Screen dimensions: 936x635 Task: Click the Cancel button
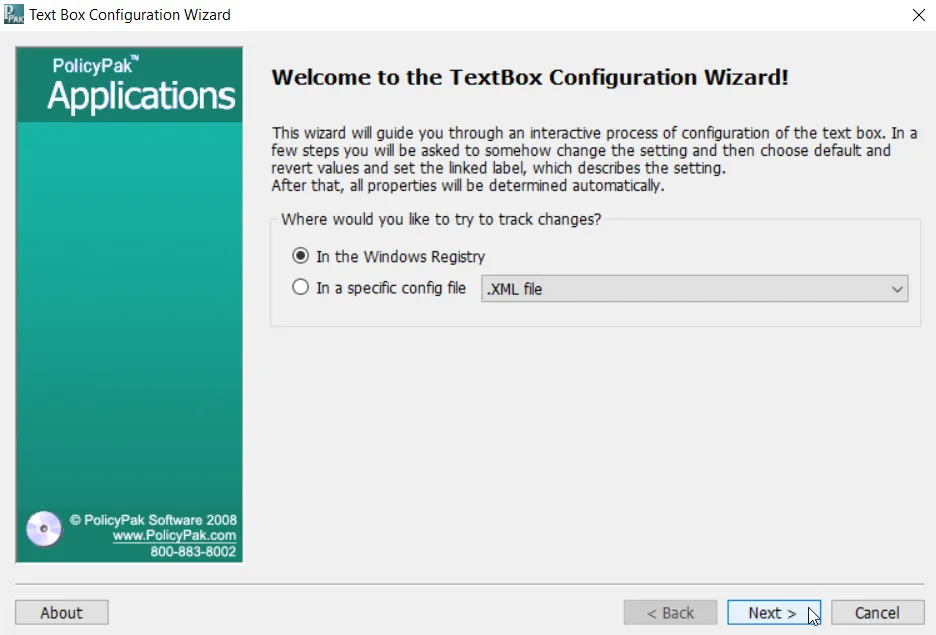[878, 612]
